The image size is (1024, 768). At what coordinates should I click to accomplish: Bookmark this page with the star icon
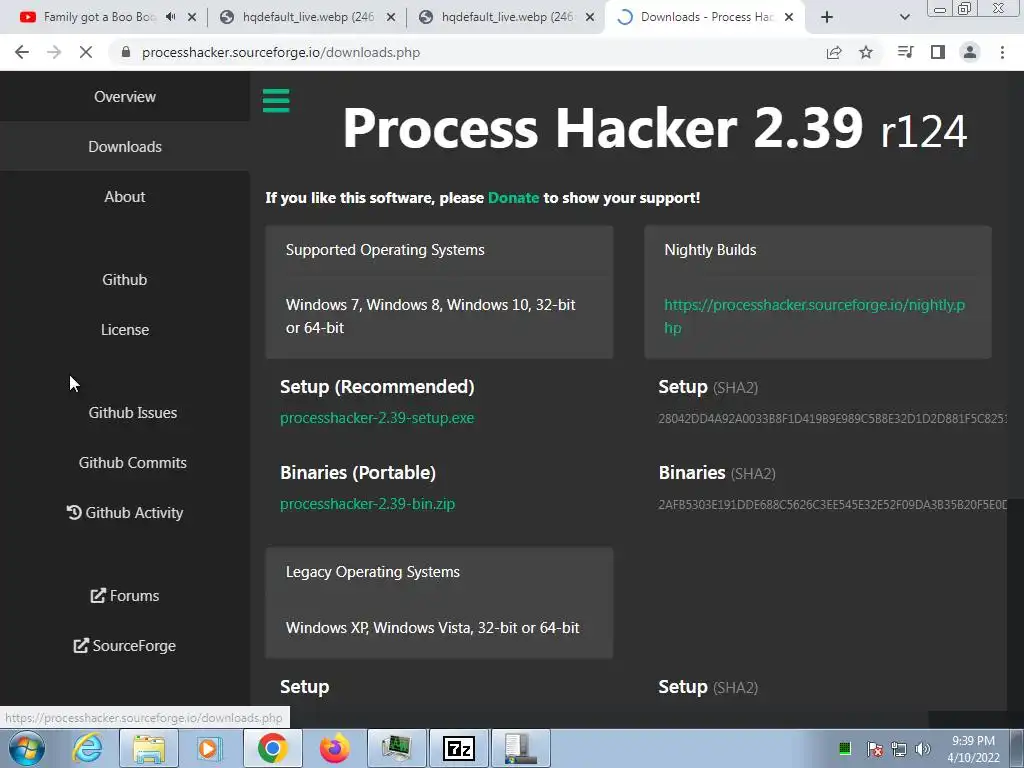tap(866, 52)
